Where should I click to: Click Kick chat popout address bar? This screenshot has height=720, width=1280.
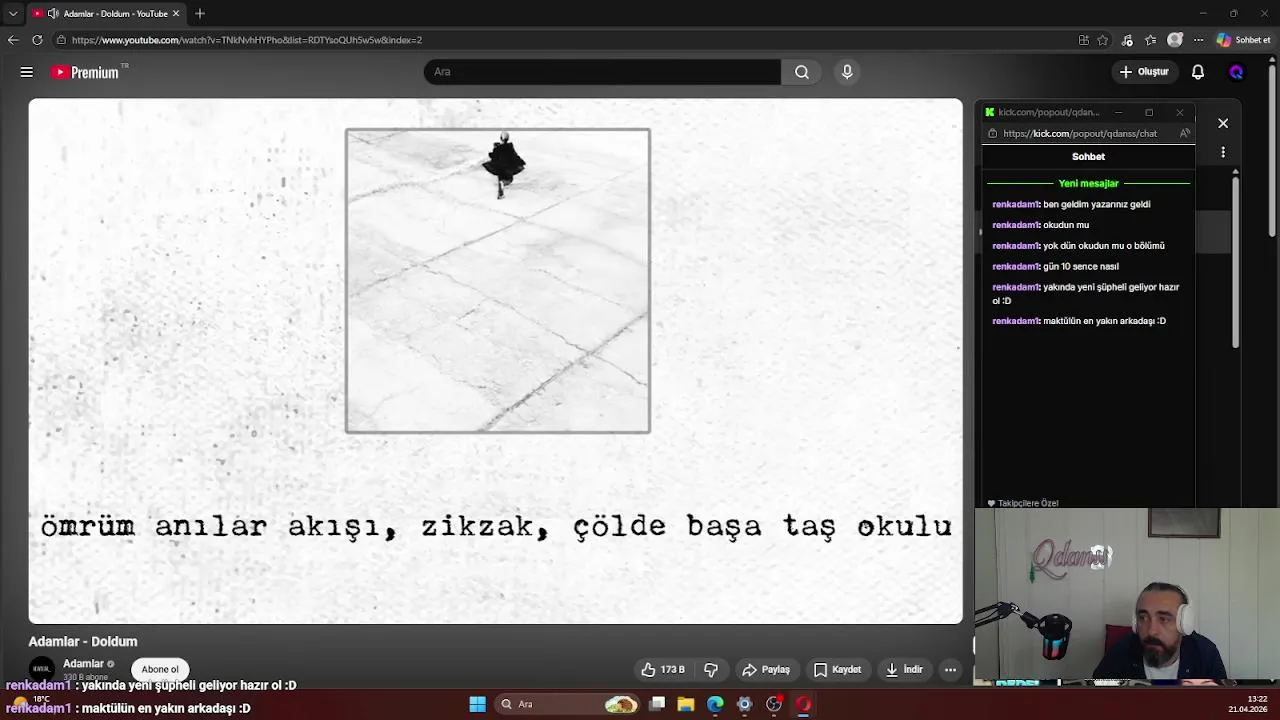(1080, 133)
